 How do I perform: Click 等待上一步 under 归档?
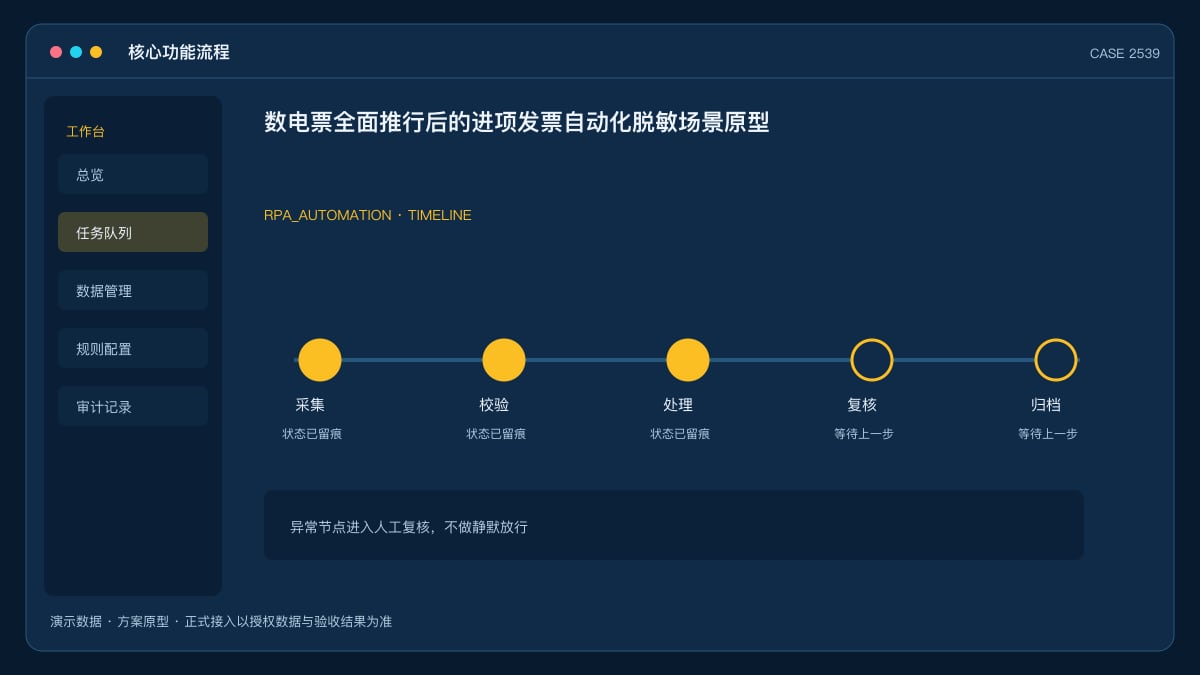pyautogui.click(x=1048, y=434)
